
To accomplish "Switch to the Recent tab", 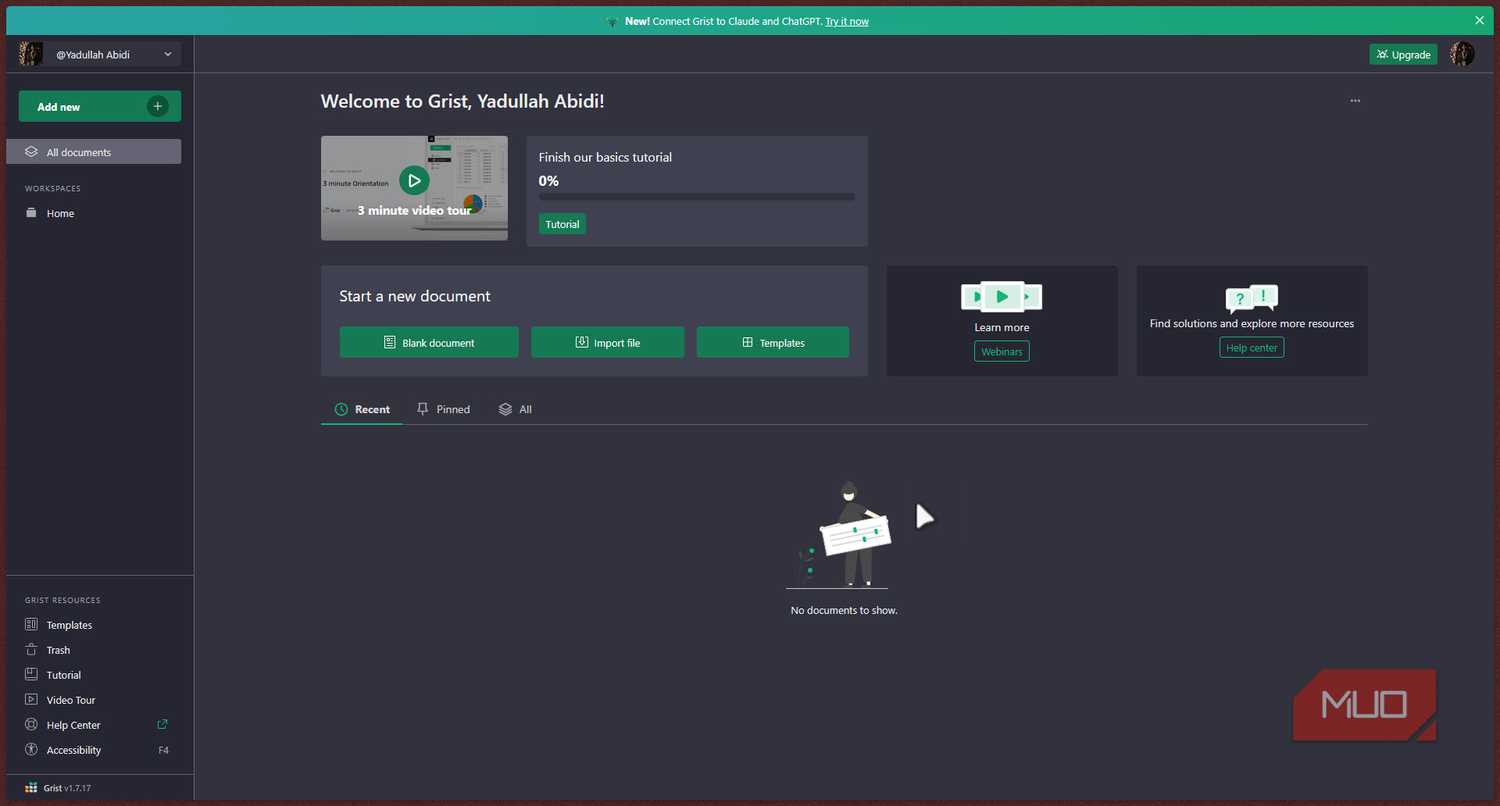I will (362, 409).
